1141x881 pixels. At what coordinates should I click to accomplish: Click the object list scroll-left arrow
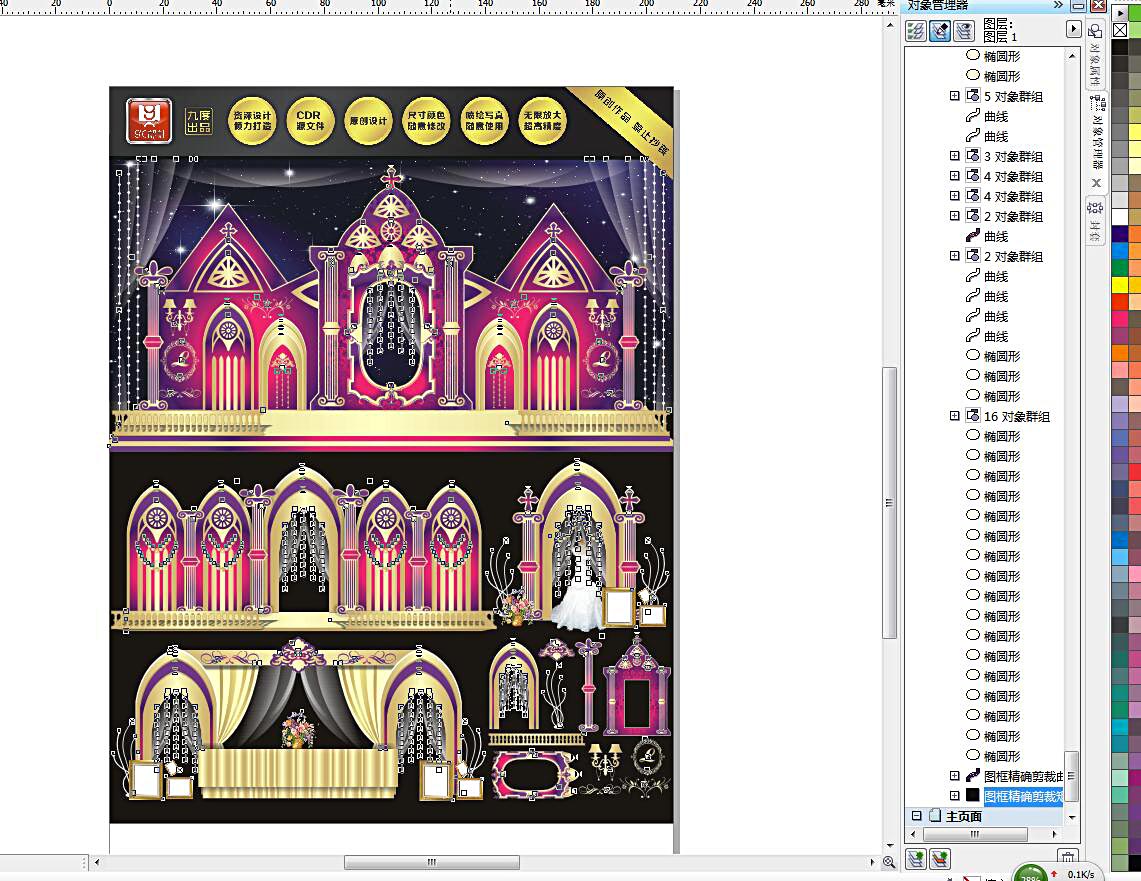pyautogui.click(x=913, y=834)
